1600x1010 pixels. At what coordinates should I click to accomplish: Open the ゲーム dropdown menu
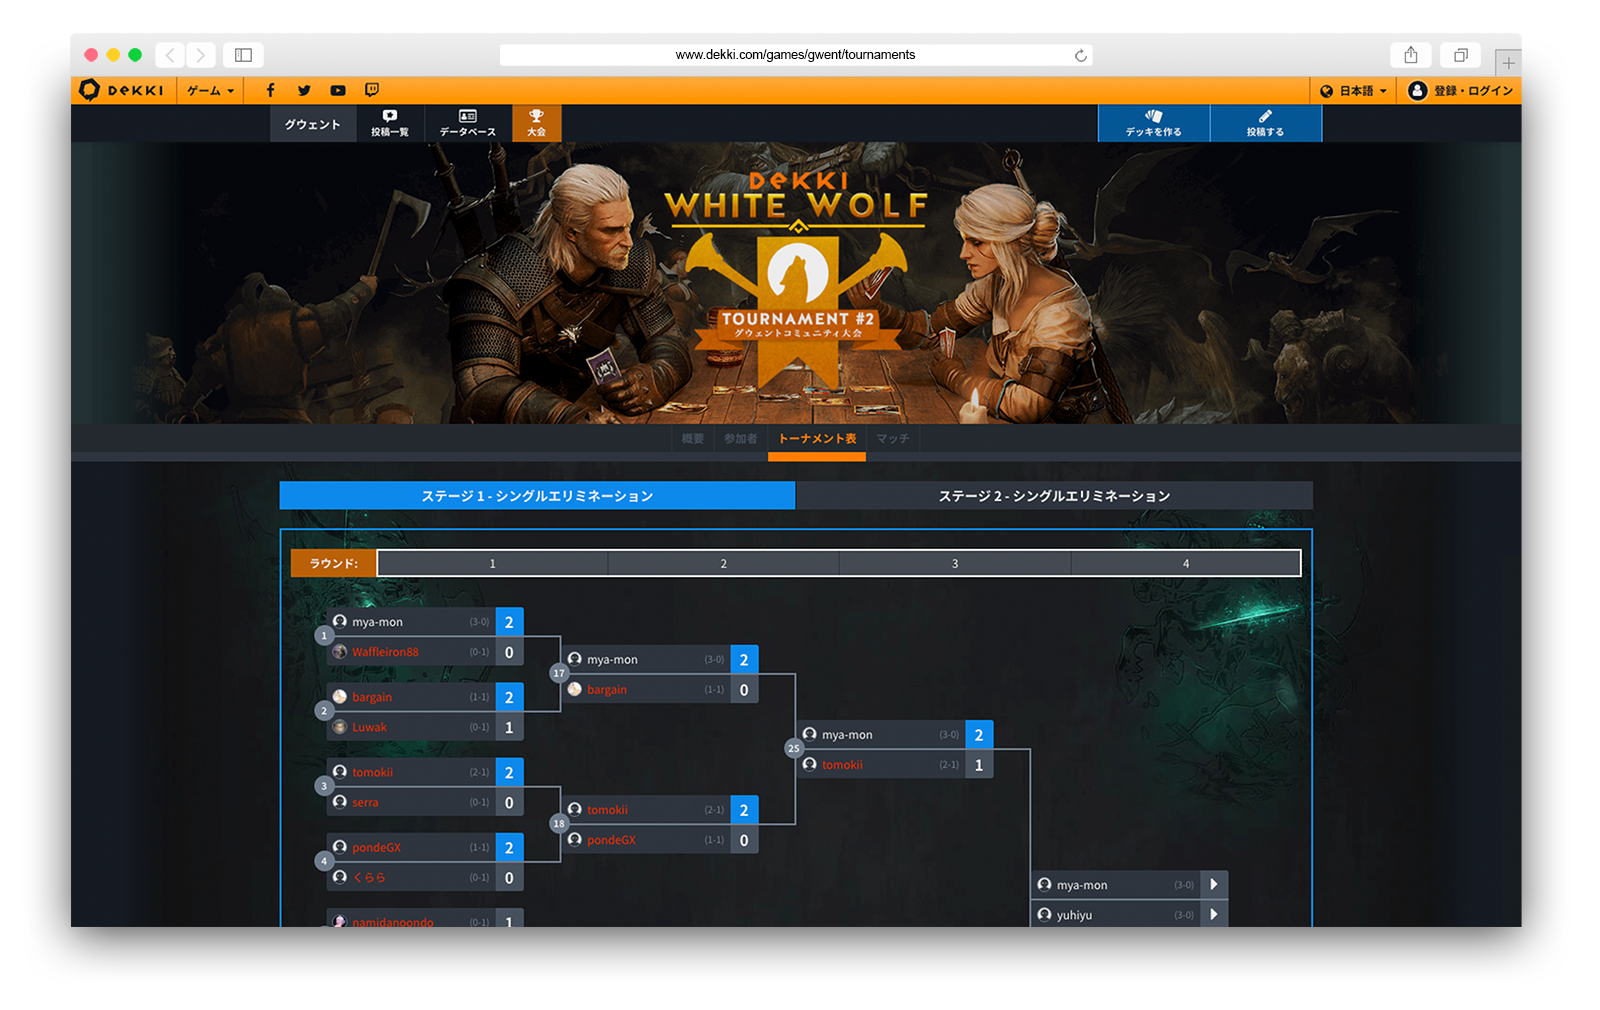coord(210,90)
